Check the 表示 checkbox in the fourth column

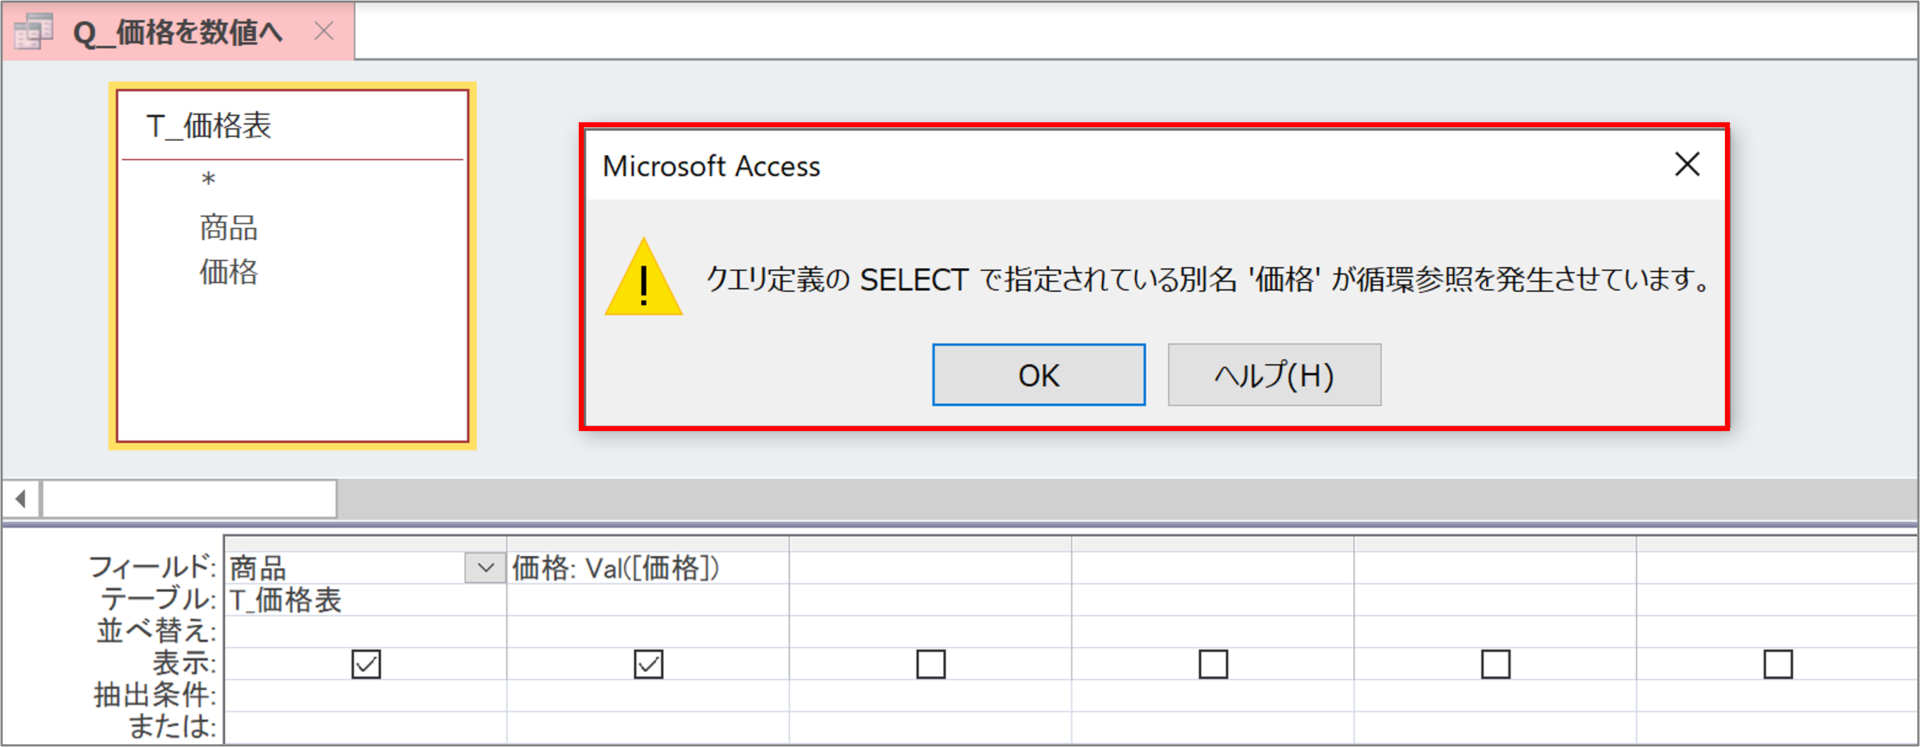tap(1213, 664)
